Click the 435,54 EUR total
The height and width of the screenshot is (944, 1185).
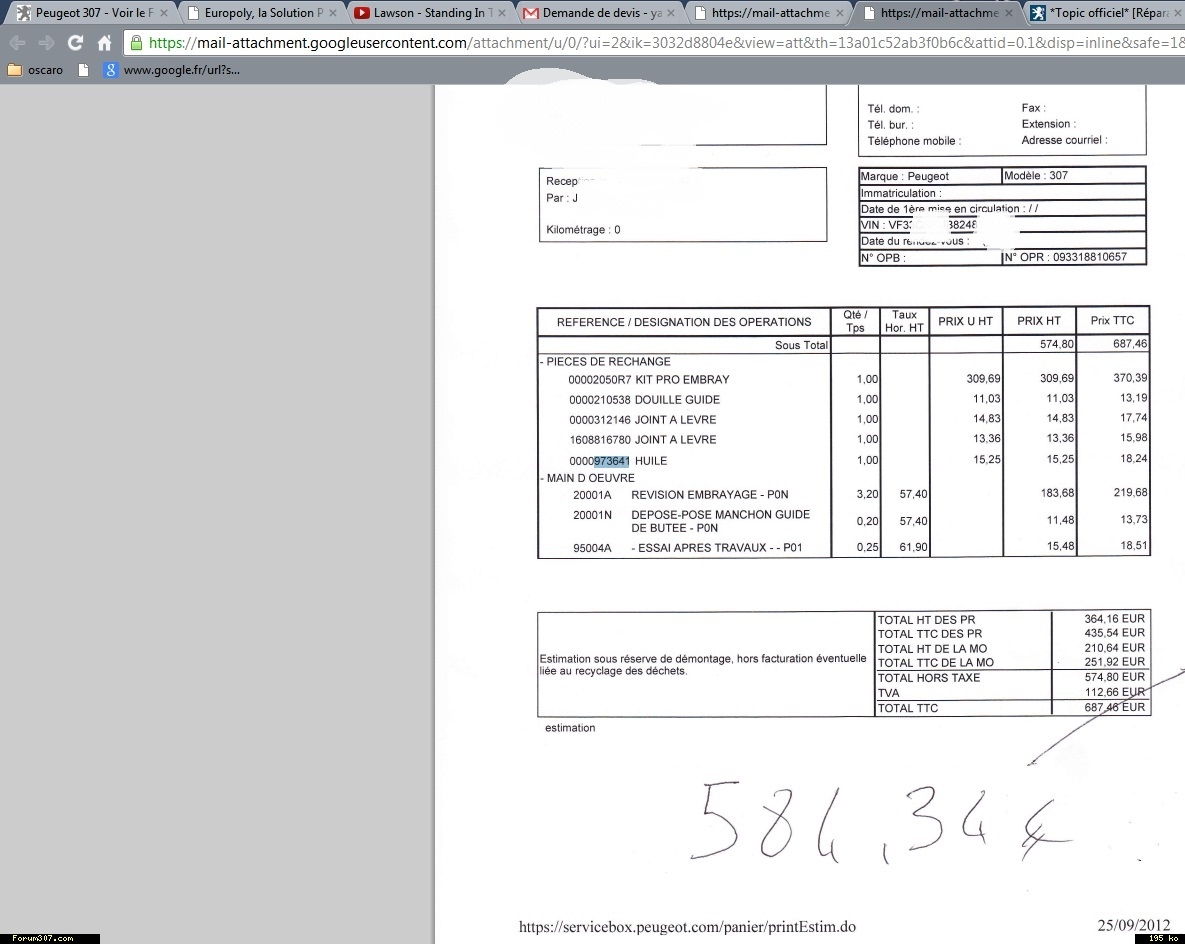point(1114,633)
